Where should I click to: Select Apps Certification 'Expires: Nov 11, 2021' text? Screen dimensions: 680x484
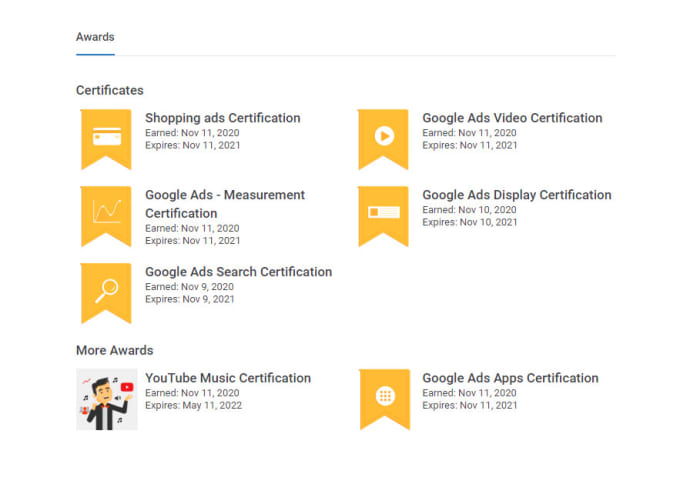point(470,406)
